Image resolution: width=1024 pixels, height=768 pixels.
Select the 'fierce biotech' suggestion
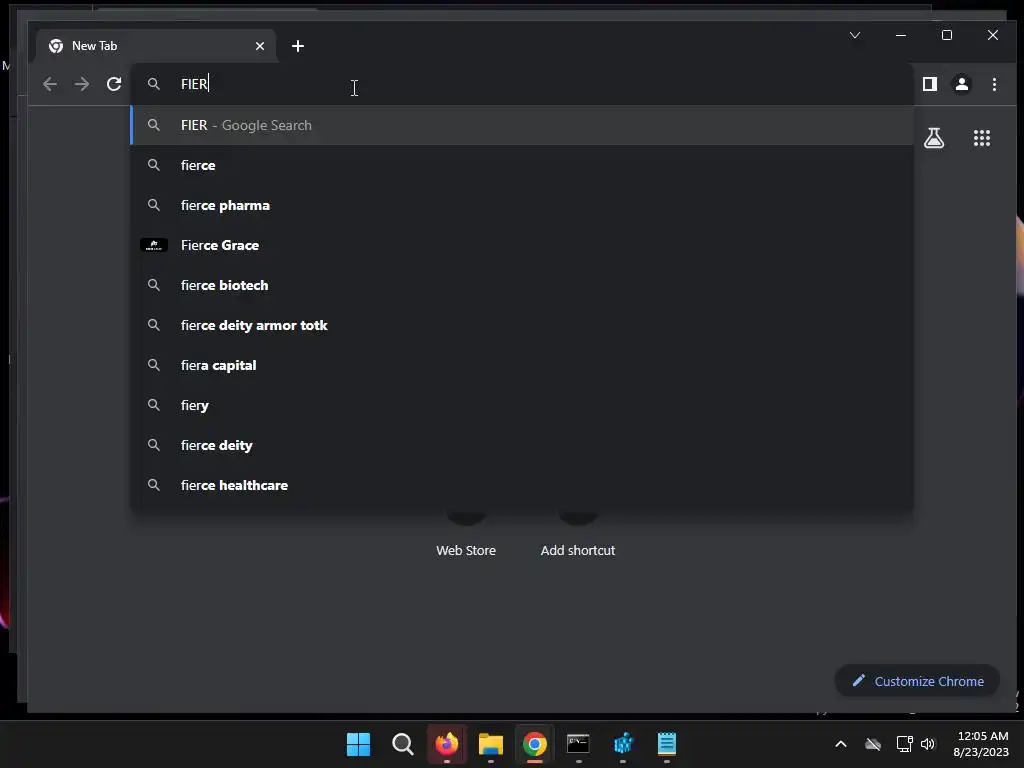tap(522, 285)
